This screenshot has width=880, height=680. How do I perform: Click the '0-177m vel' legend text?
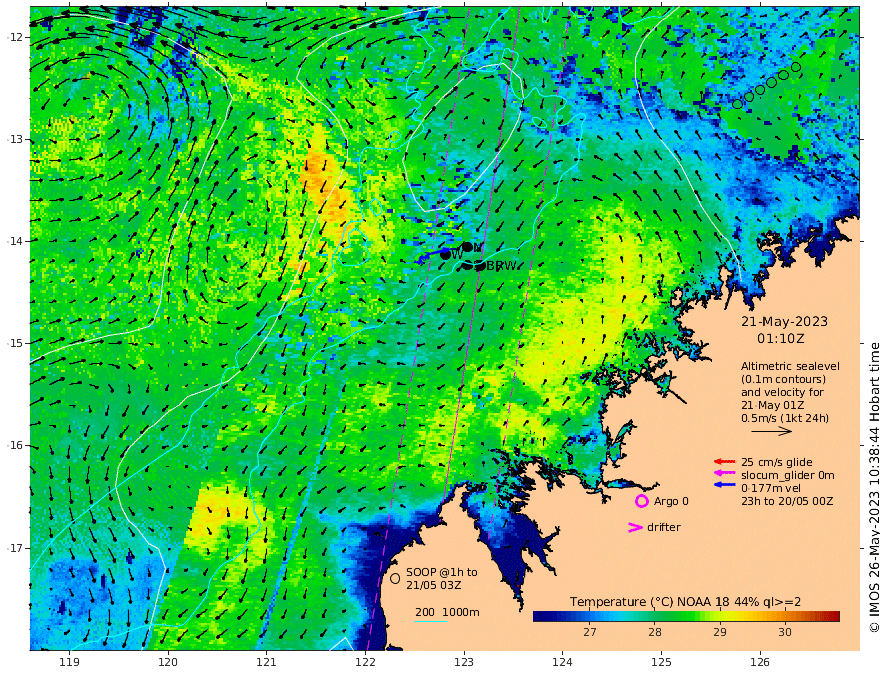pos(771,488)
